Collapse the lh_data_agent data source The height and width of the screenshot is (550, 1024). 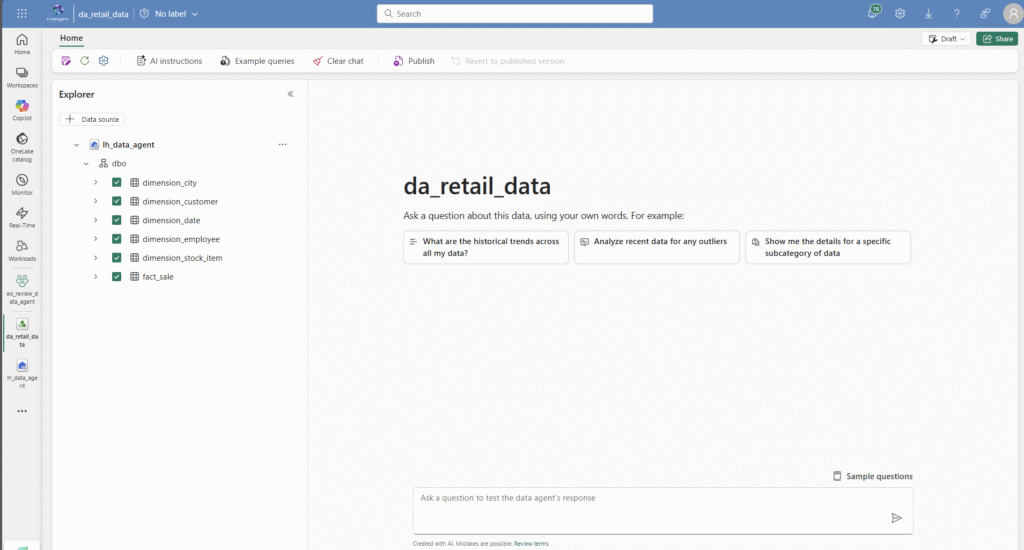tap(76, 145)
